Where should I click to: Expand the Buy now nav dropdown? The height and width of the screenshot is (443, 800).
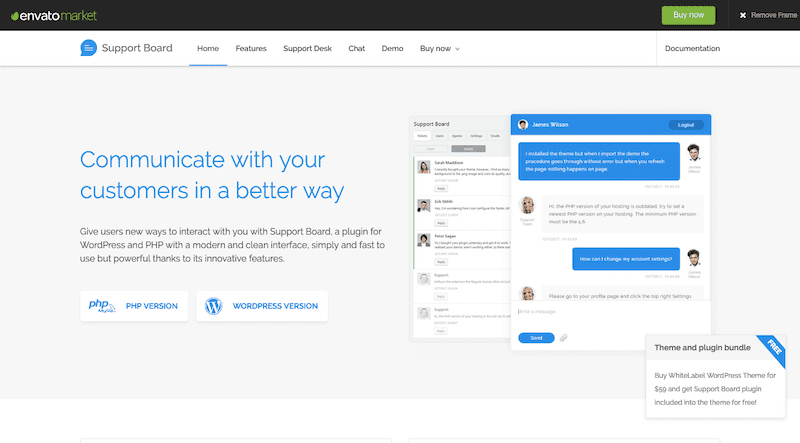439,48
